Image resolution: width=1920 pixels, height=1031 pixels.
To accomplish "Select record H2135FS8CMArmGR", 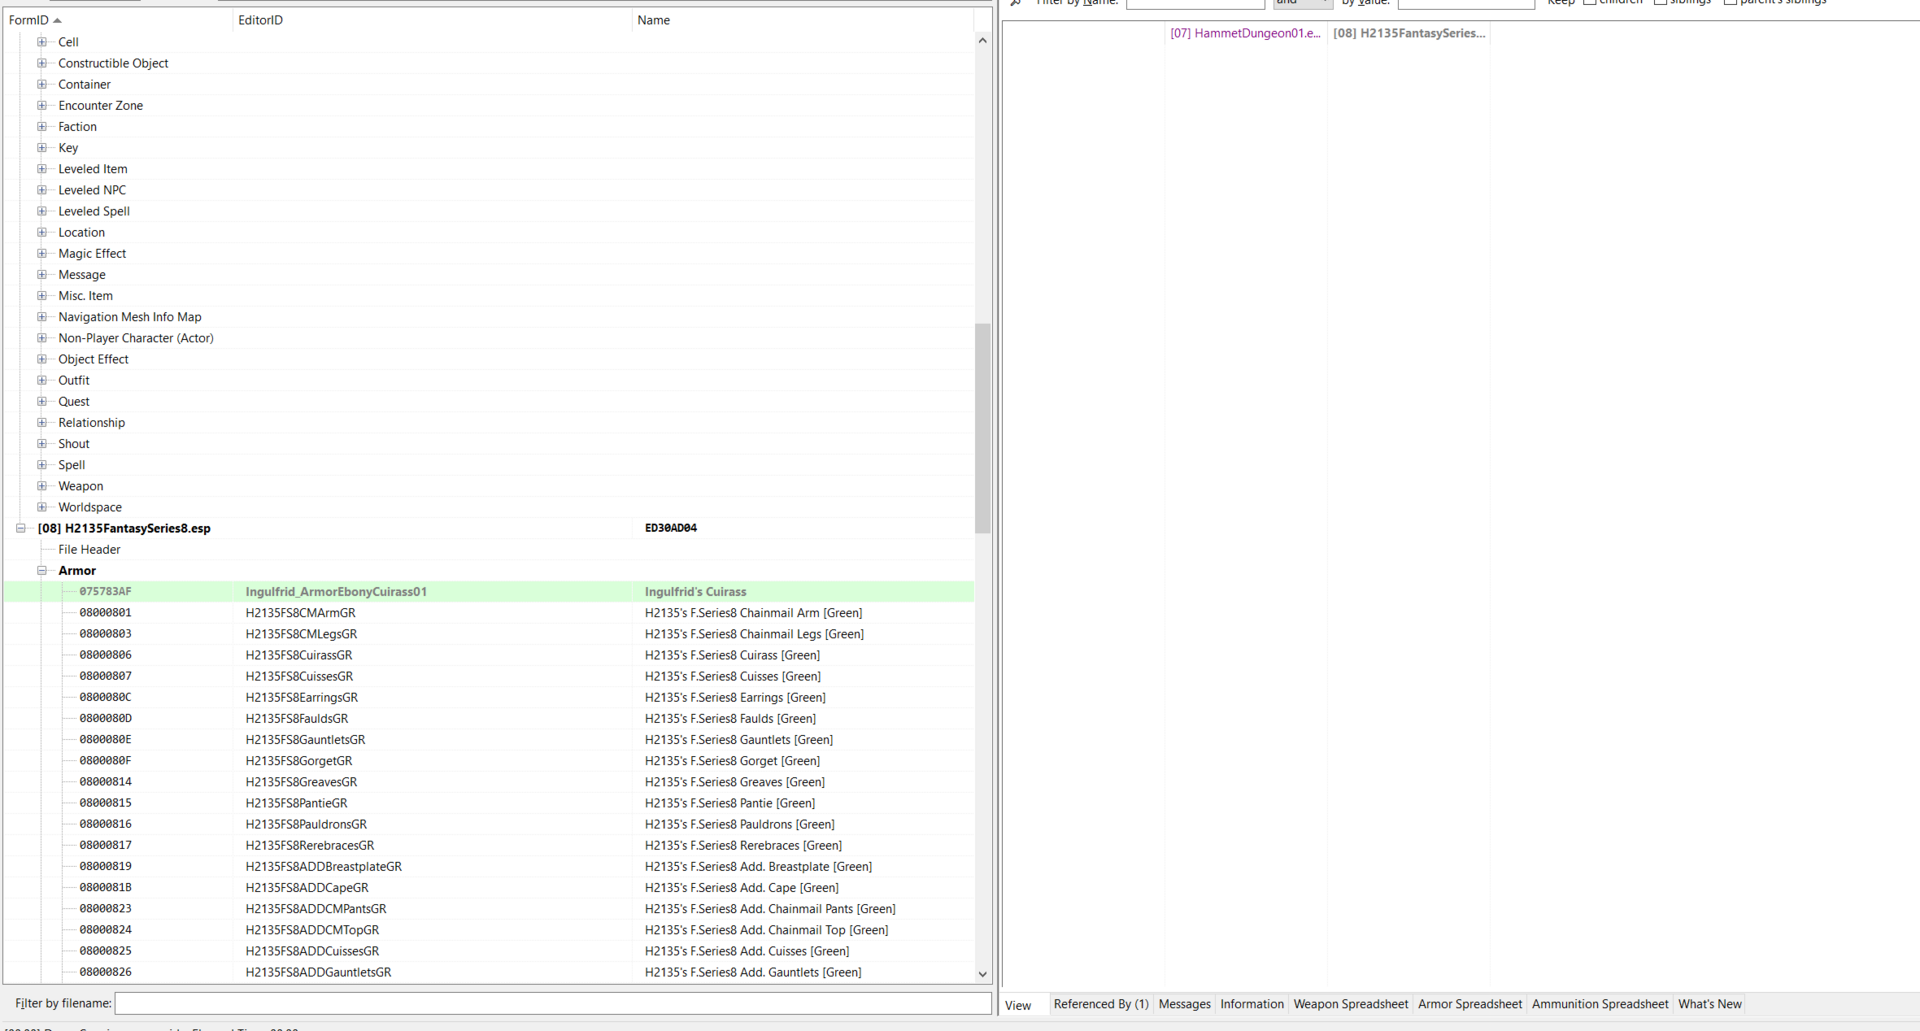I will 489,612.
